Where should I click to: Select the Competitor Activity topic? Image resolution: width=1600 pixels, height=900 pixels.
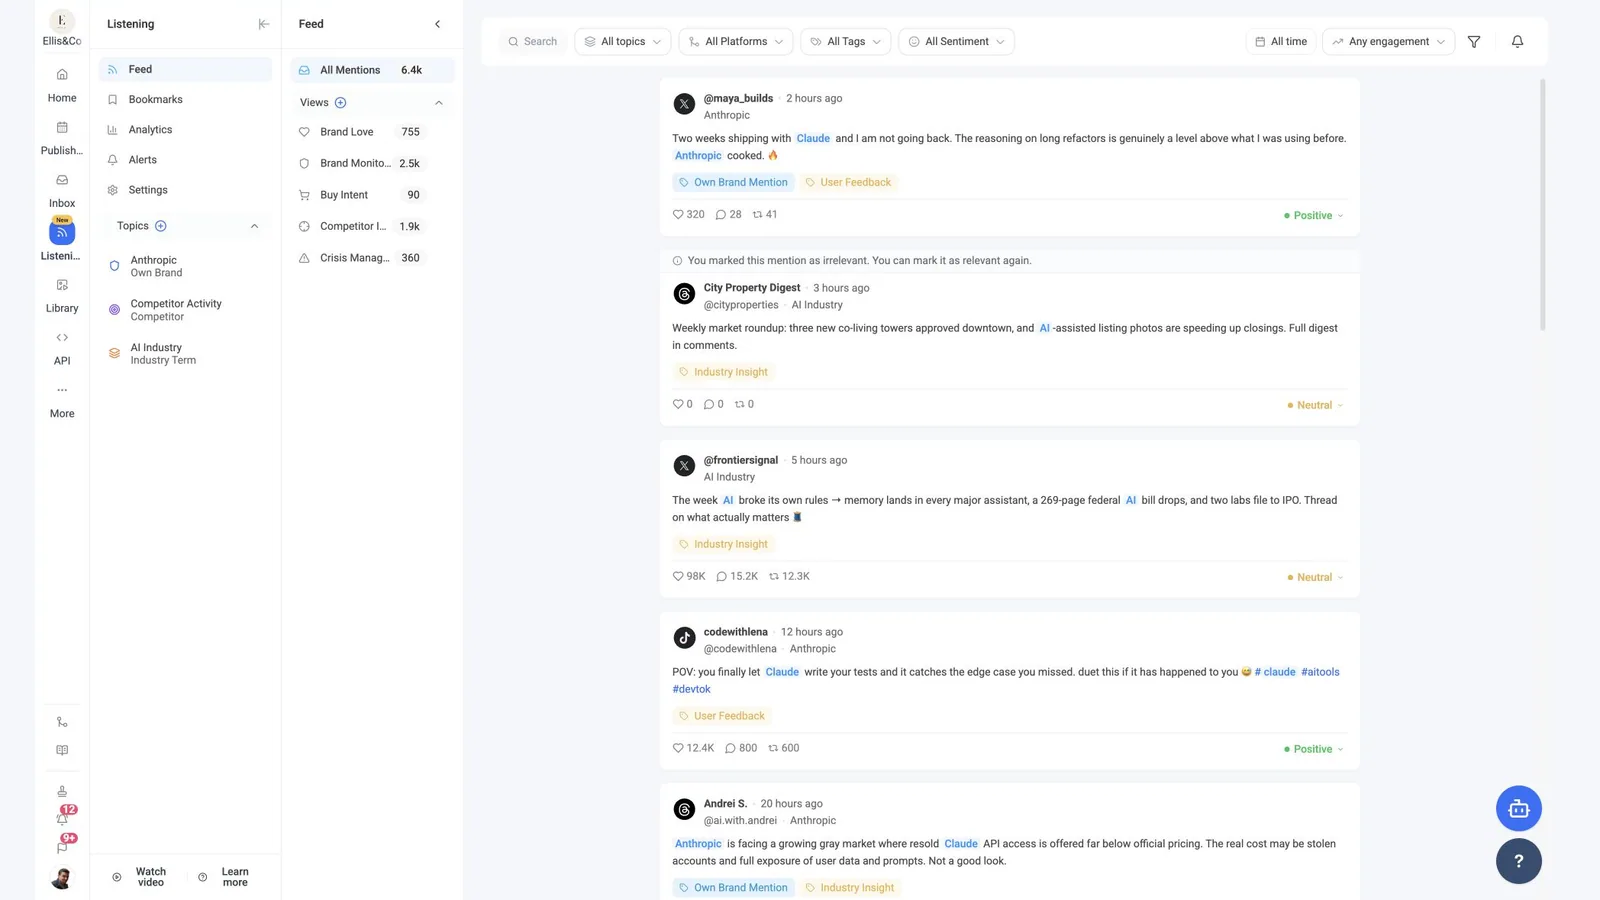pos(185,310)
